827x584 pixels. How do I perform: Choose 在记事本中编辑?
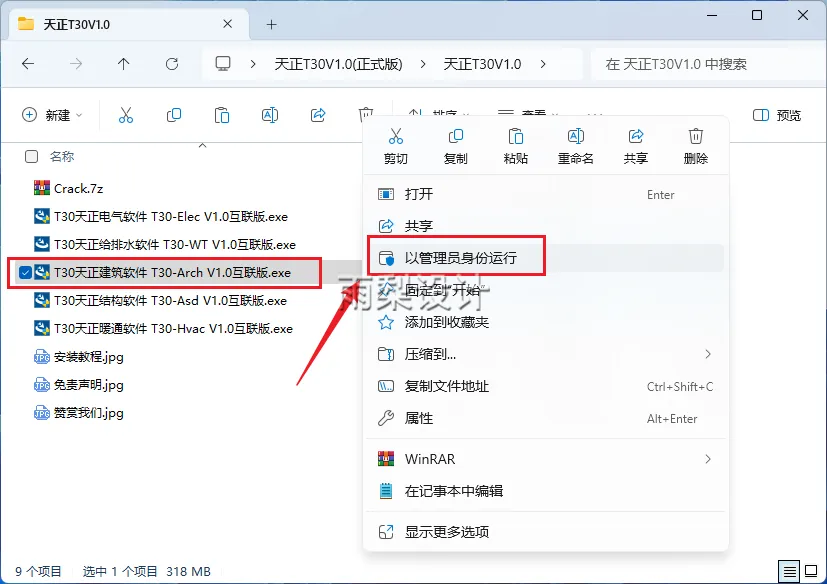tap(545, 491)
